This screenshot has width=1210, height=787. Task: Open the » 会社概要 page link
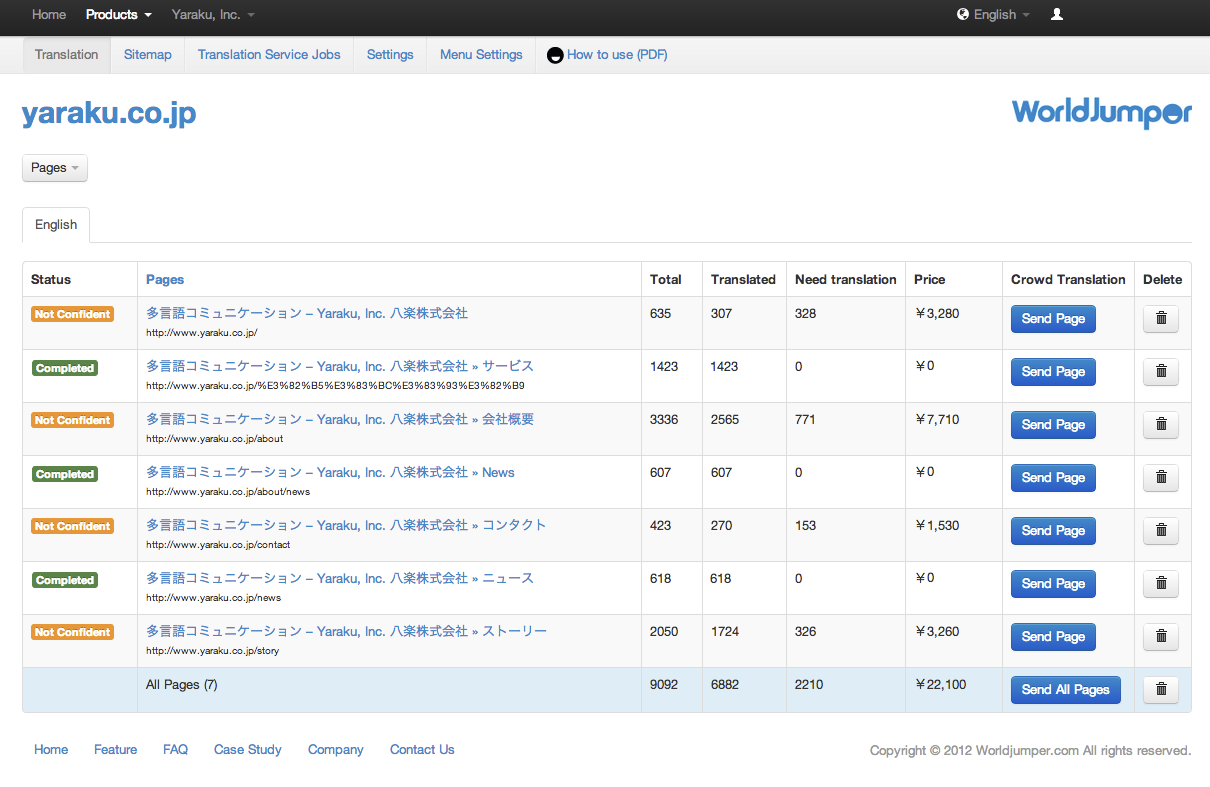tap(340, 419)
